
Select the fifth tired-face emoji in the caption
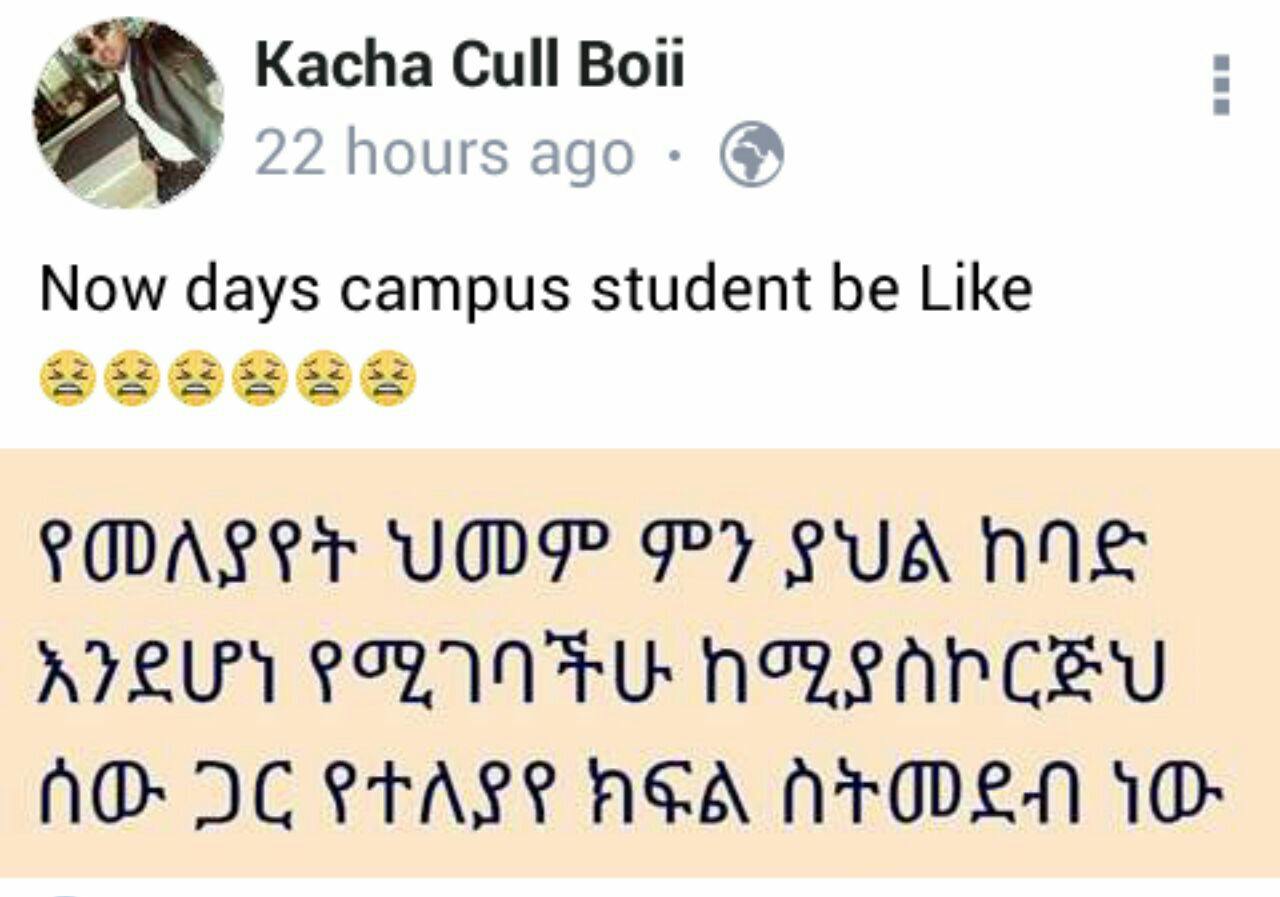pyautogui.click(x=323, y=378)
